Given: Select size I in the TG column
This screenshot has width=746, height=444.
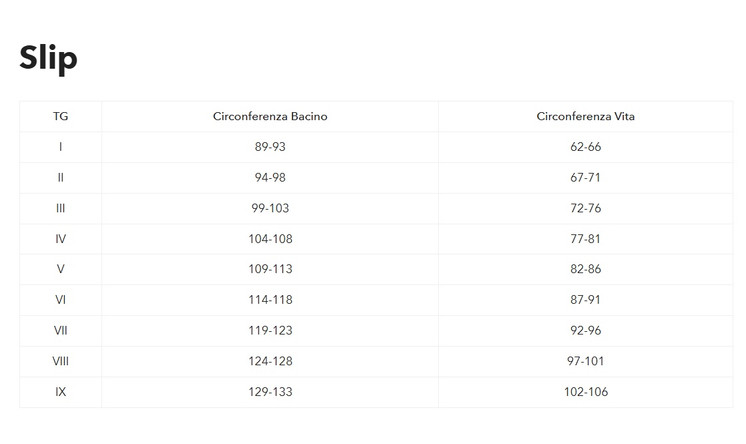Looking at the screenshot, I should [61, 147].
